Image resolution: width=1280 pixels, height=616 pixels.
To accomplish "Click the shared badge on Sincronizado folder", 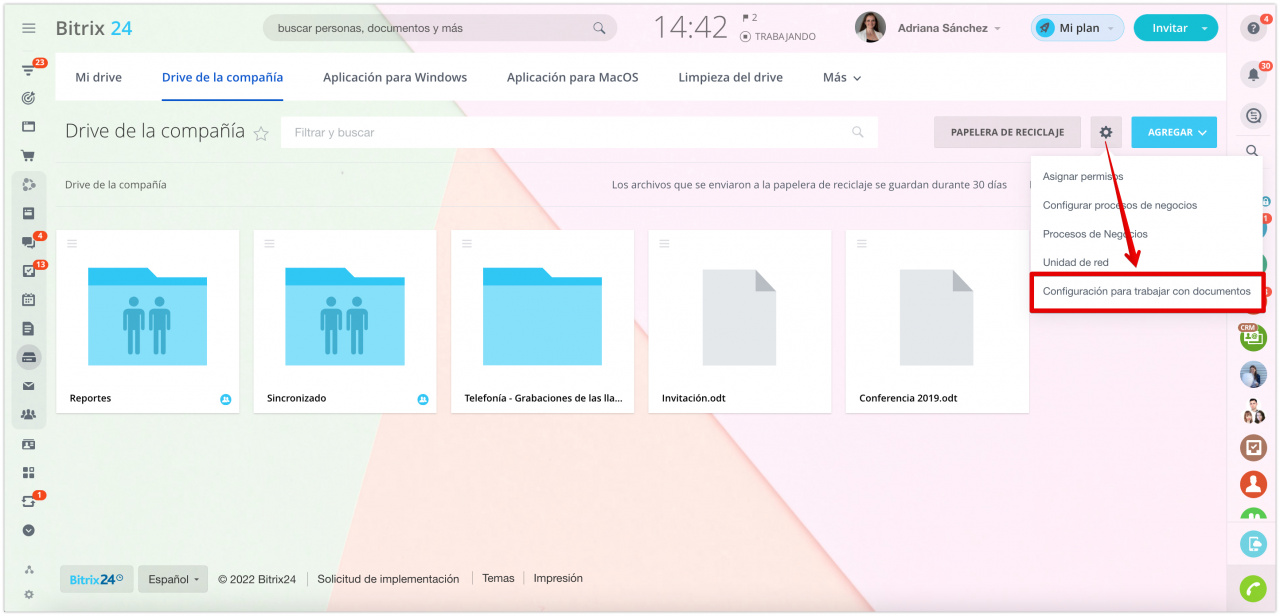I will (x=423, y=399).
